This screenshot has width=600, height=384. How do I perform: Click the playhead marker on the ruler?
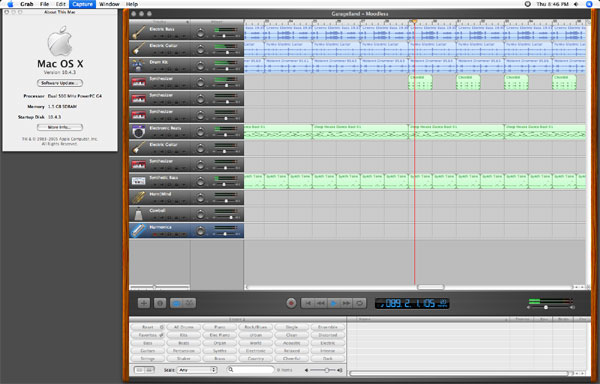(414, 21)
